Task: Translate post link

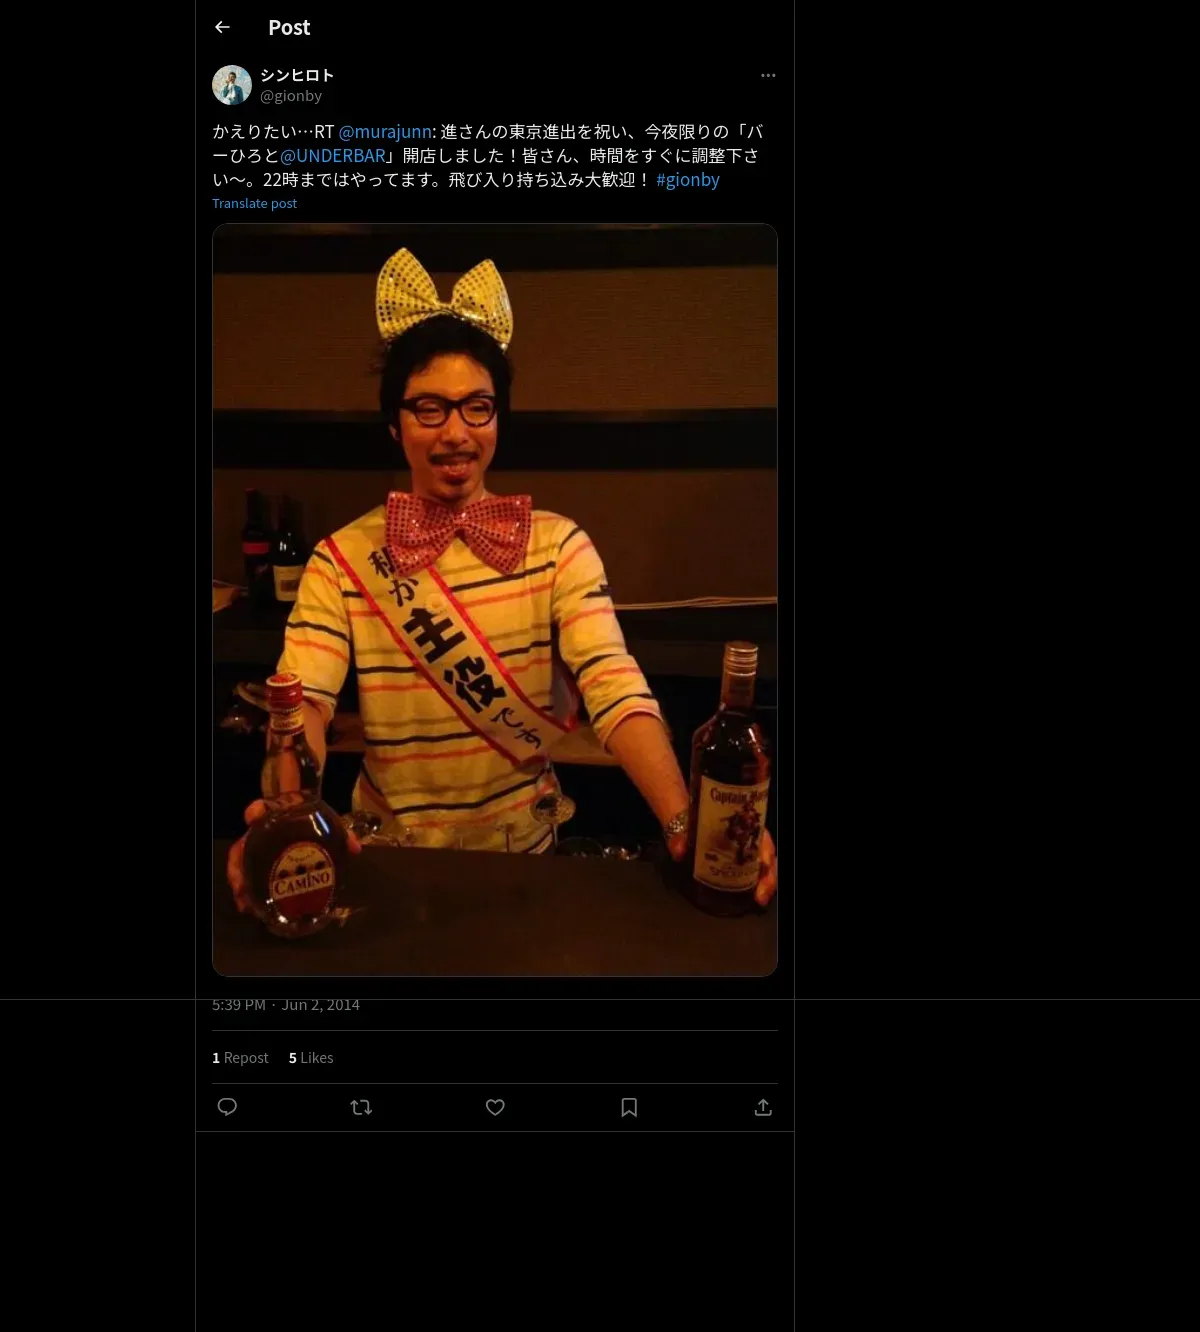Action: (254, 203)
